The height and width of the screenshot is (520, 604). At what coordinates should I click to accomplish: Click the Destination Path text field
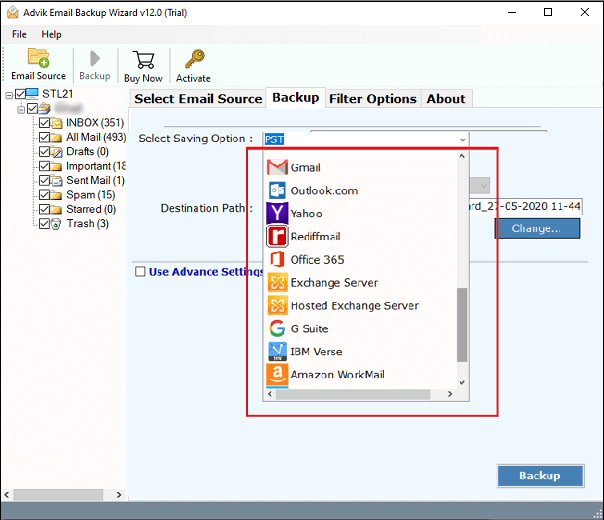click(525, 206)
